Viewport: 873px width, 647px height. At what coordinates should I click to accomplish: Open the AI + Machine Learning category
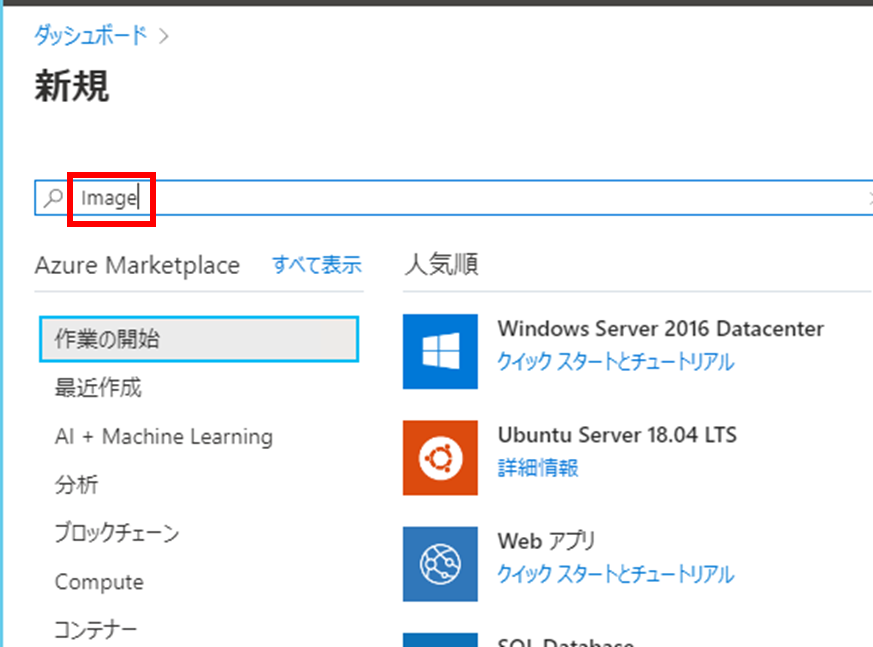coord(164,437)
